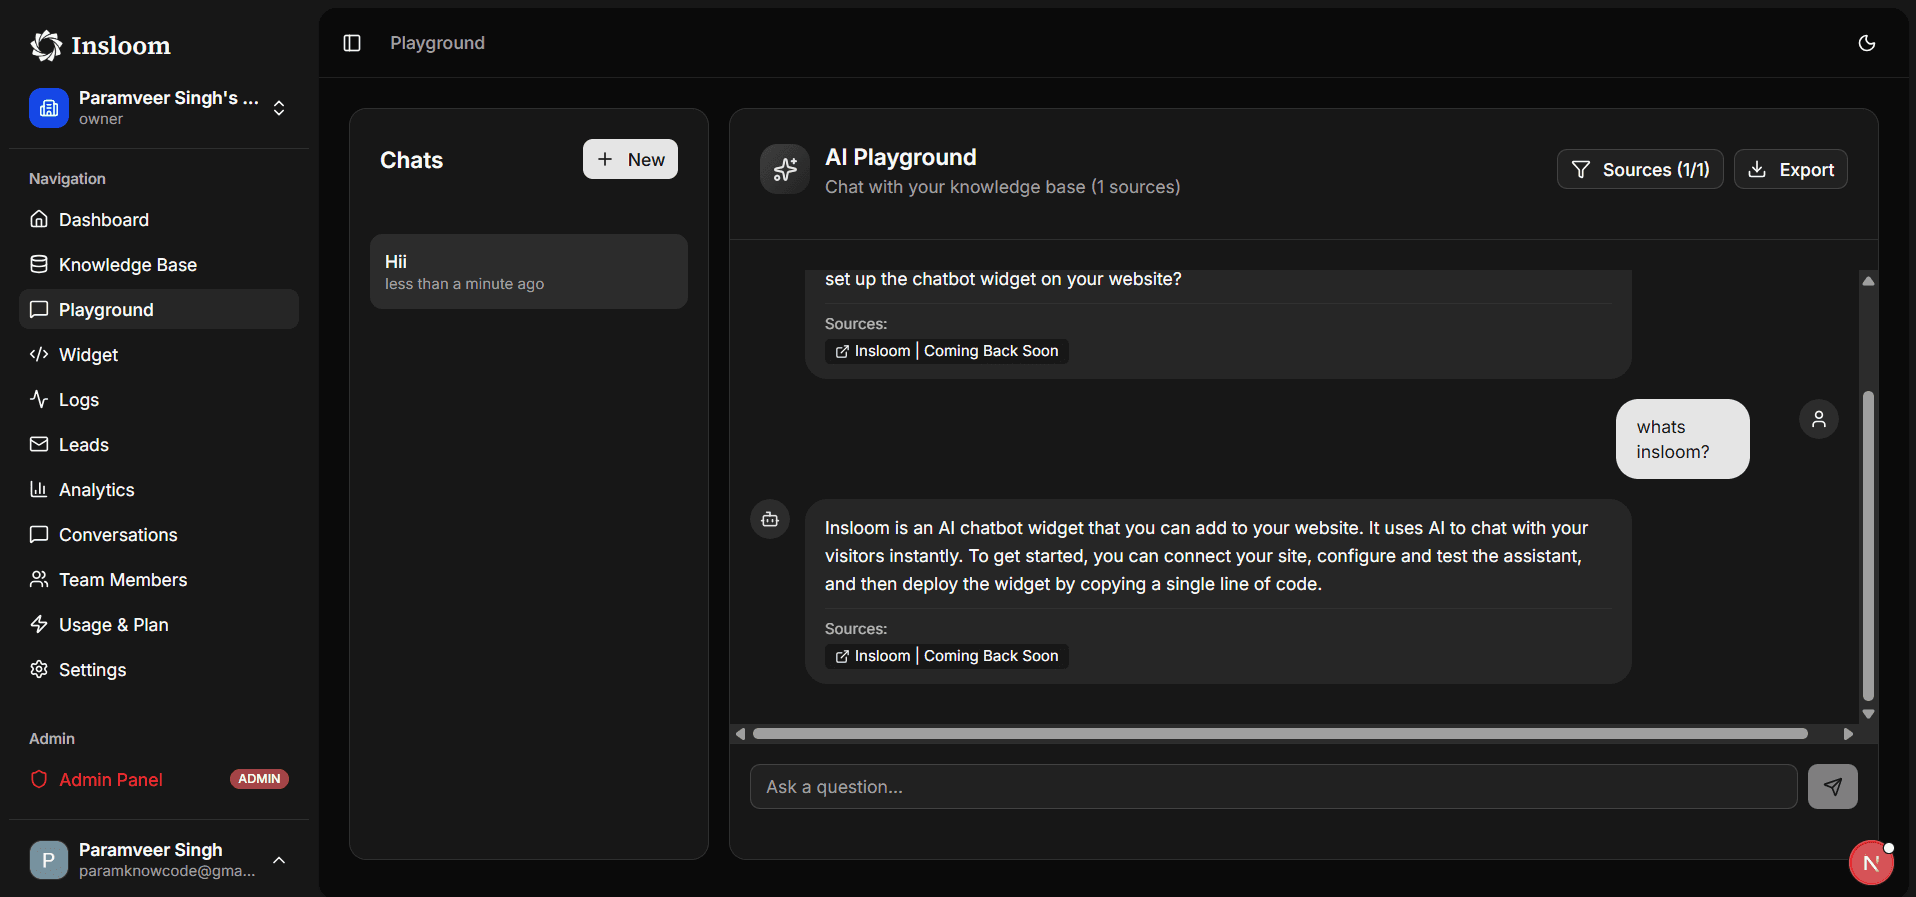Click the bot avatar icon beside the answer
The width and height of the screenshot is (1916, 897).
[x=770, y=519]
